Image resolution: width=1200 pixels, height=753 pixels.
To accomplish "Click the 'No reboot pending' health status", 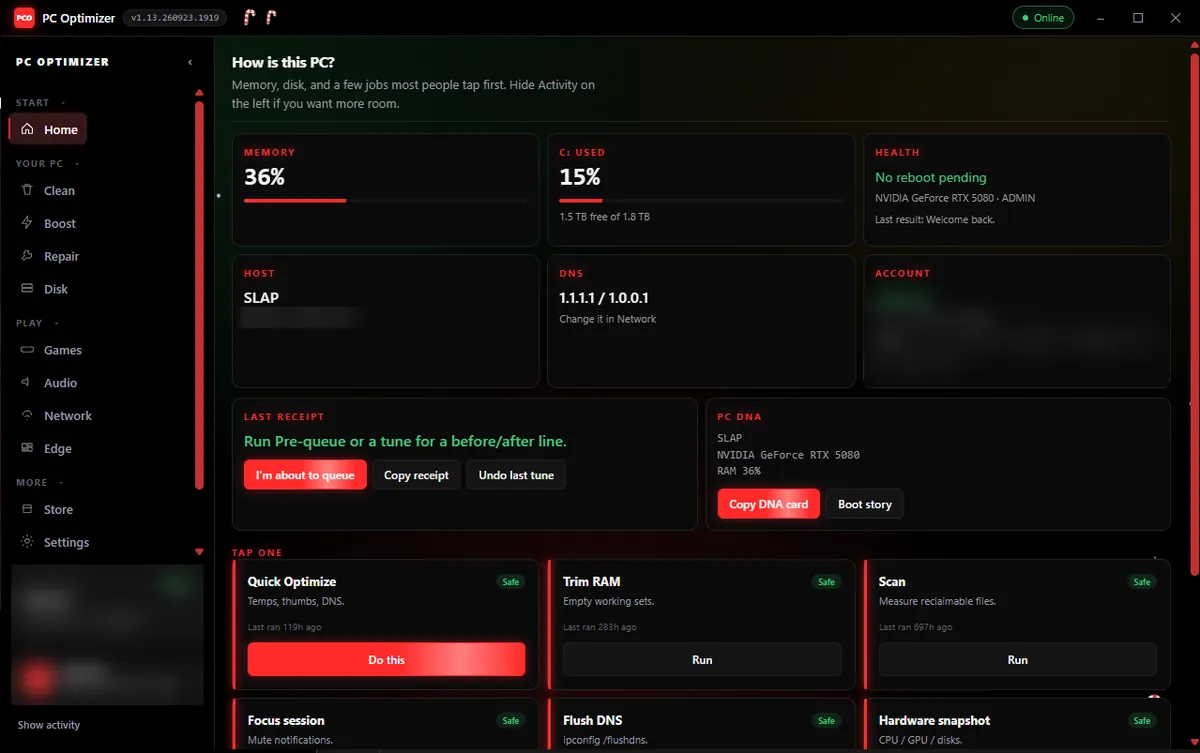I will (x=931, y=177).
